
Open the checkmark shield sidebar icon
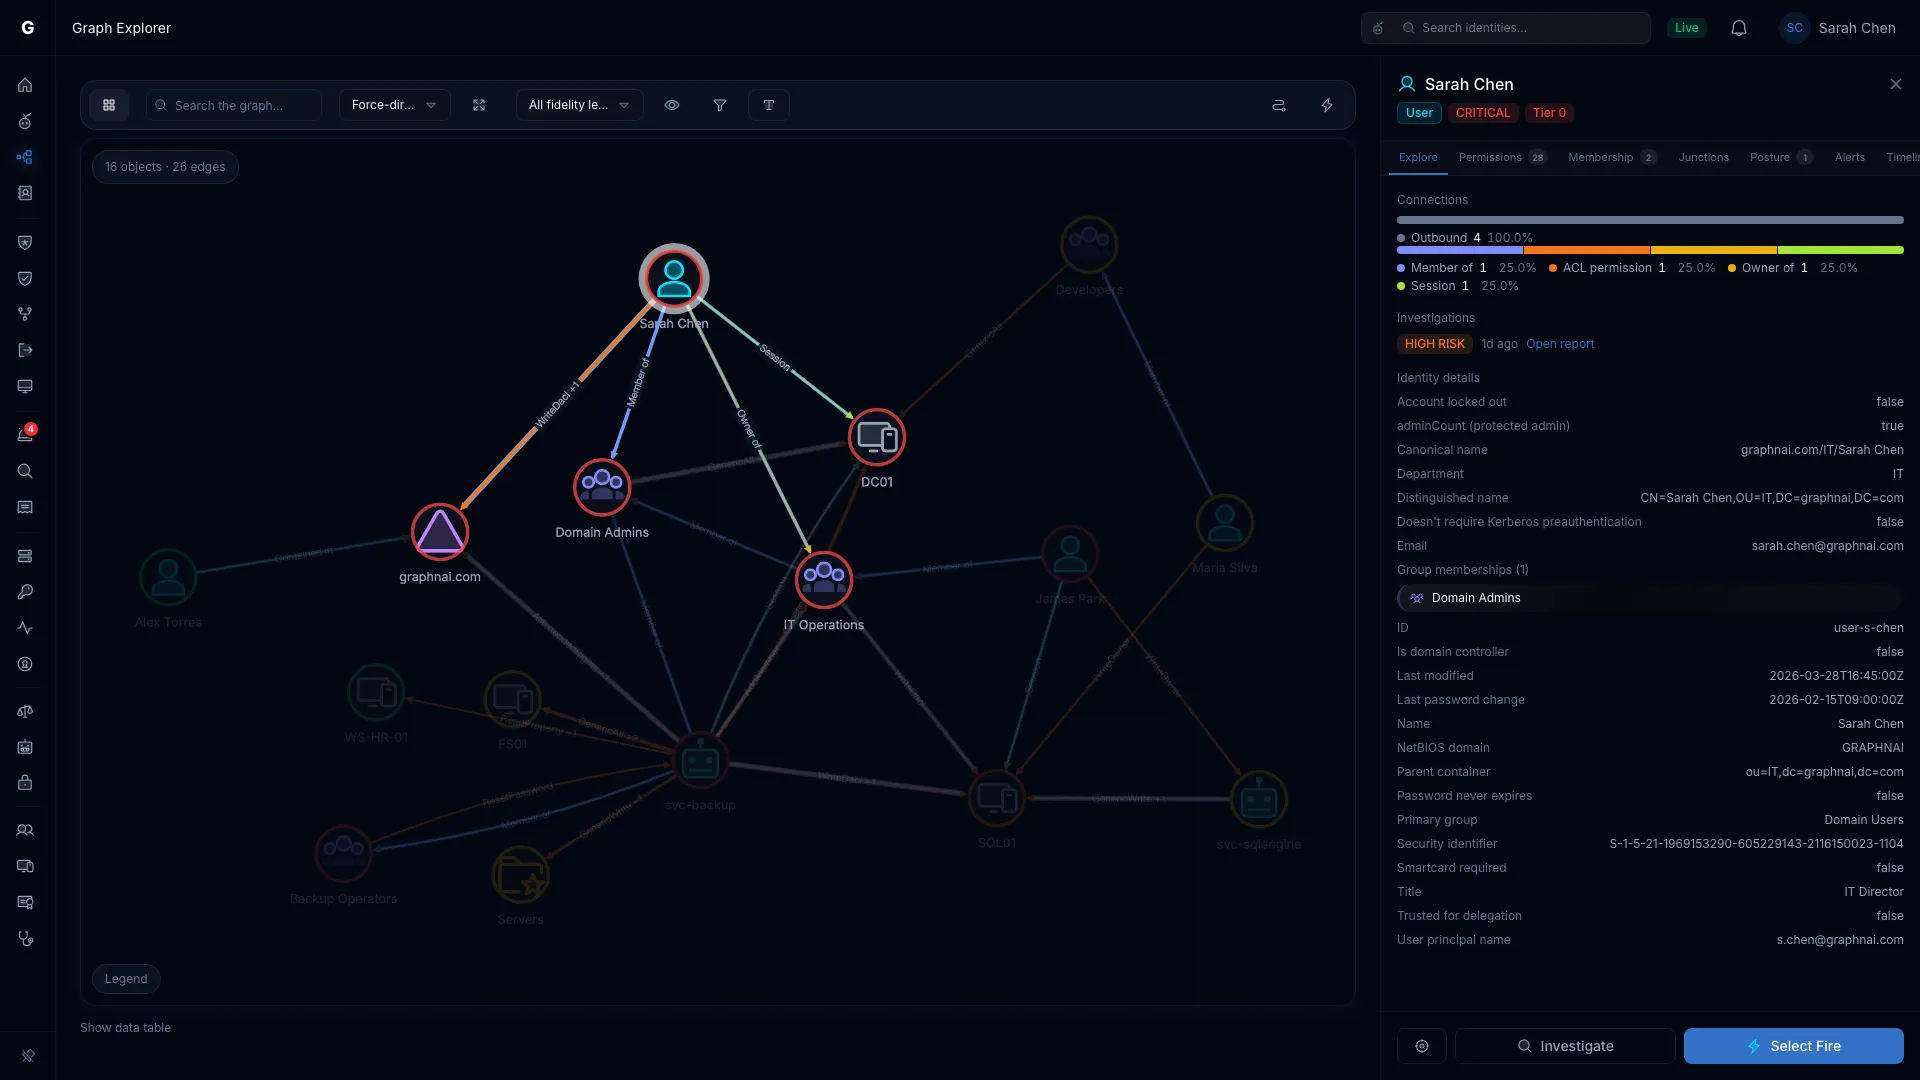pos(25,278)
